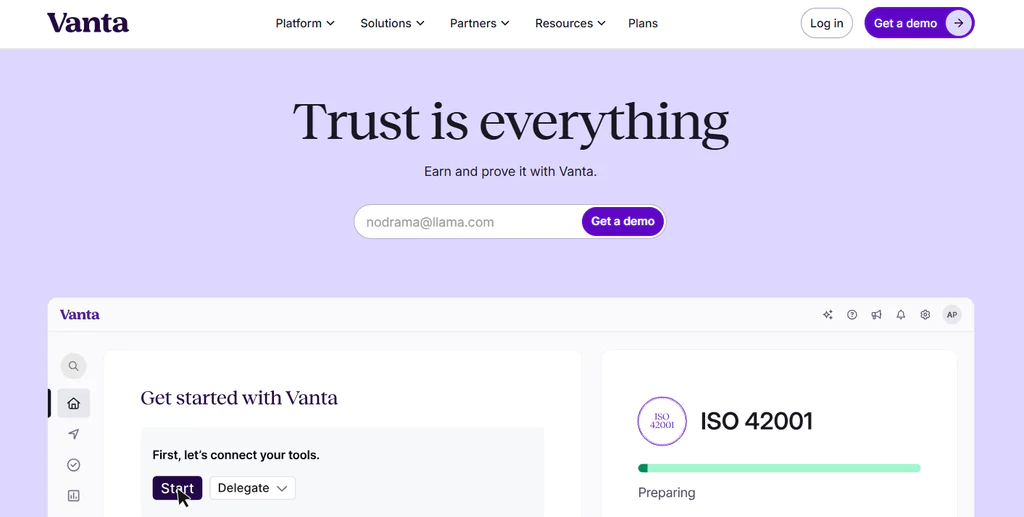Click the ISO 42001 progress bar
Screen dimensions: 1024x517
[779, 468]
